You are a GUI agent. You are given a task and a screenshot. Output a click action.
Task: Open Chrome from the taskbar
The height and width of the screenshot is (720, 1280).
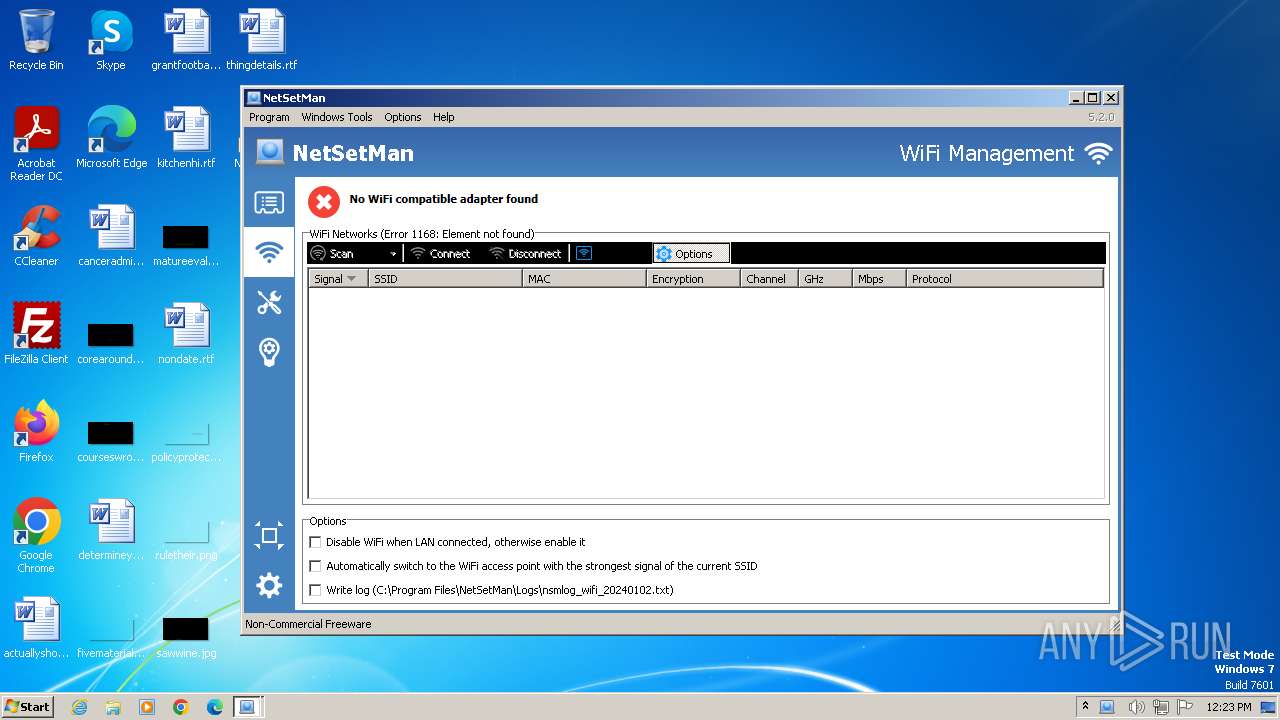click(x=181, y=707)
